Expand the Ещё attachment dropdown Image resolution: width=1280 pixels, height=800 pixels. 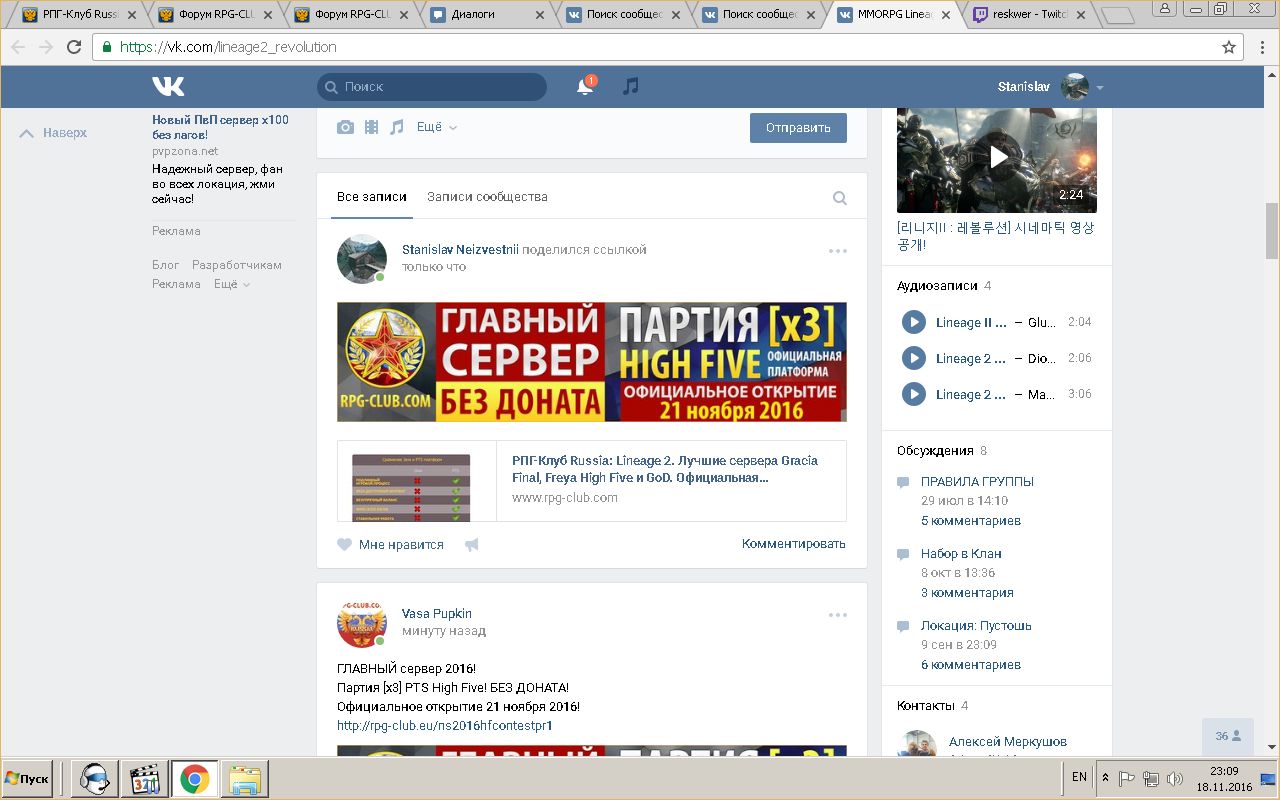tap(436, 127)
